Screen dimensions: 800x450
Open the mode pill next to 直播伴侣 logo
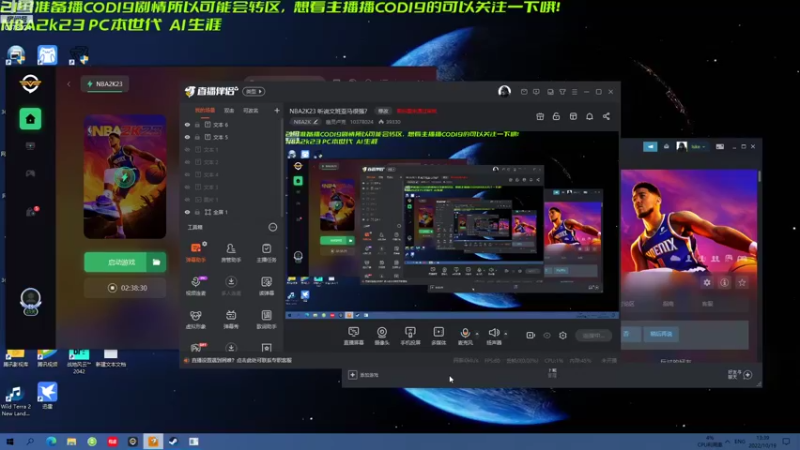pos(254,91)
